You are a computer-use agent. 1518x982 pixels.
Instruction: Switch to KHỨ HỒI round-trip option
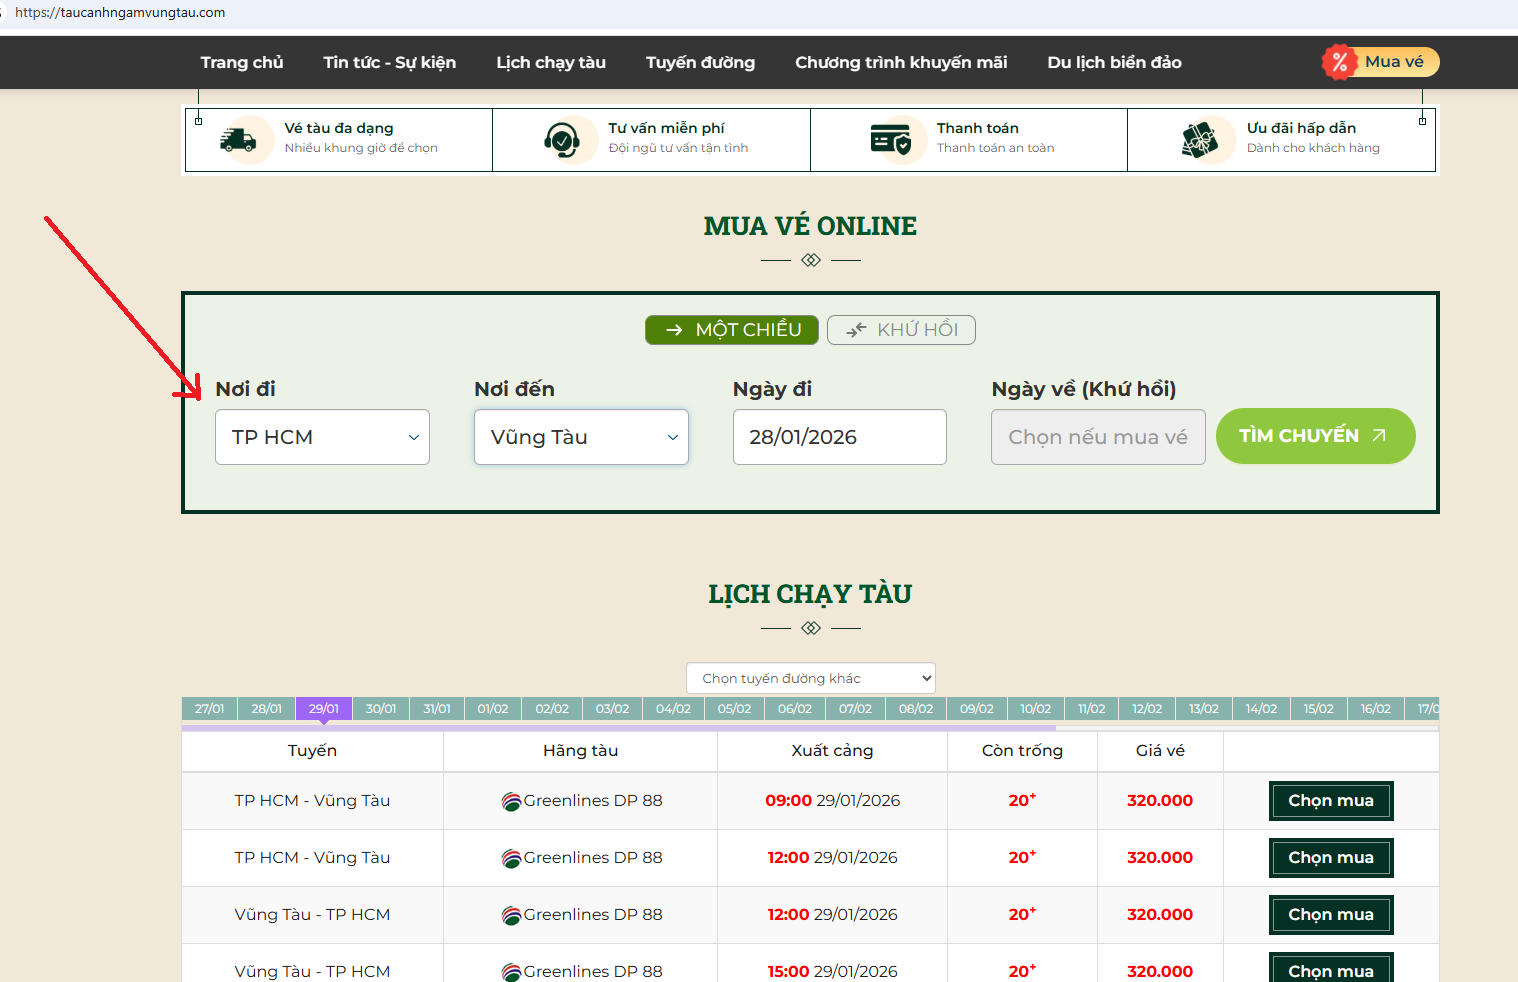(x=901, y=330)
